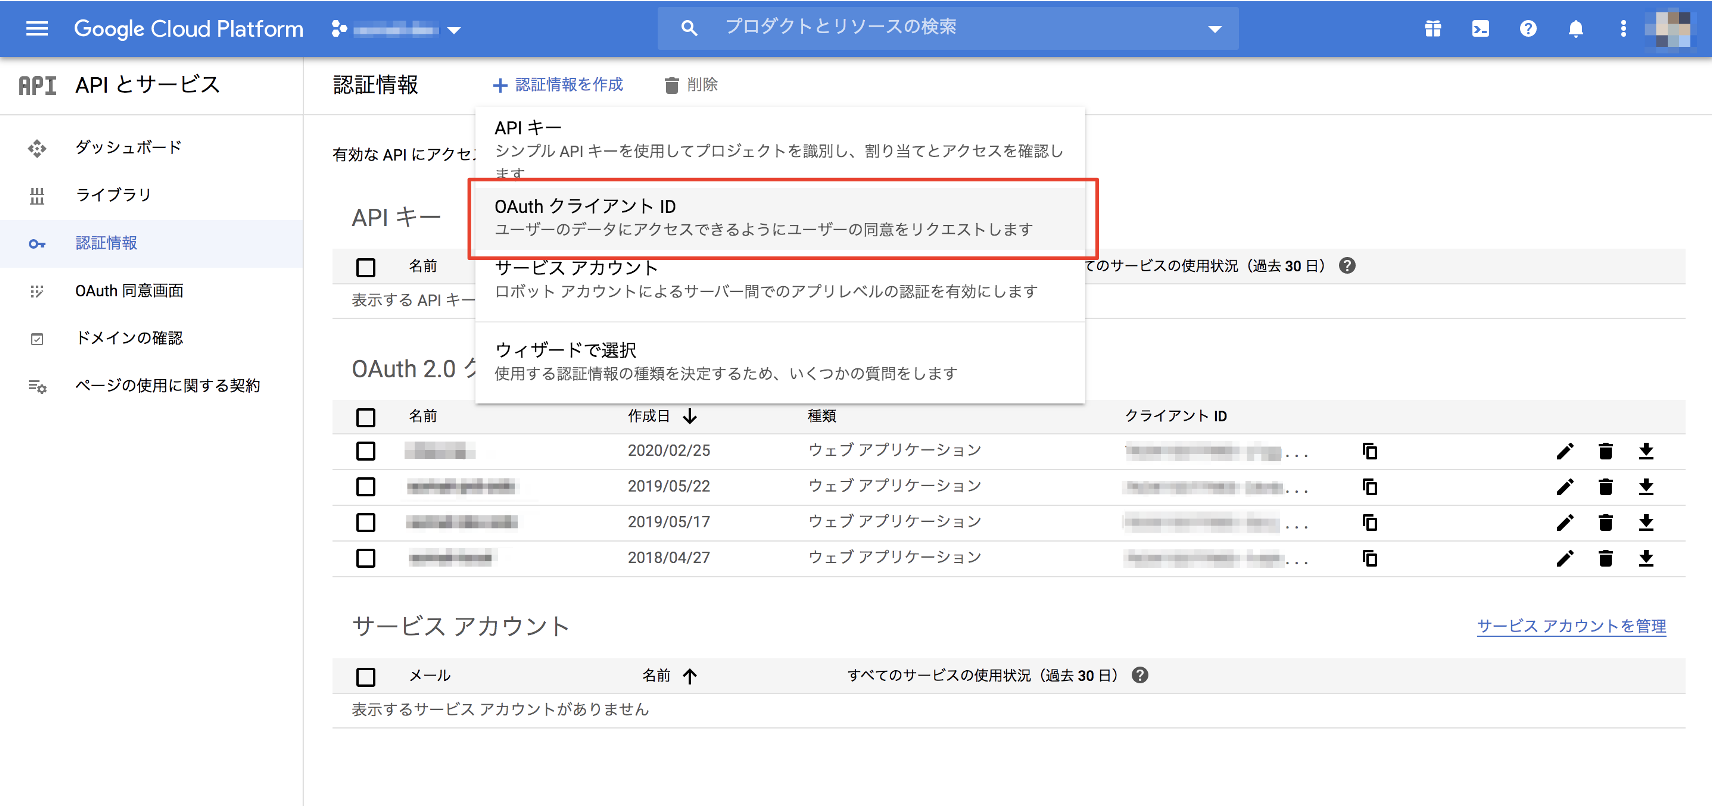Image resolution: width=1716 pixels, height=806 pixels.
Task: Edit the 2018/04/27 OAuth client
Action: pyautogui.click(x=1565, y=558)
